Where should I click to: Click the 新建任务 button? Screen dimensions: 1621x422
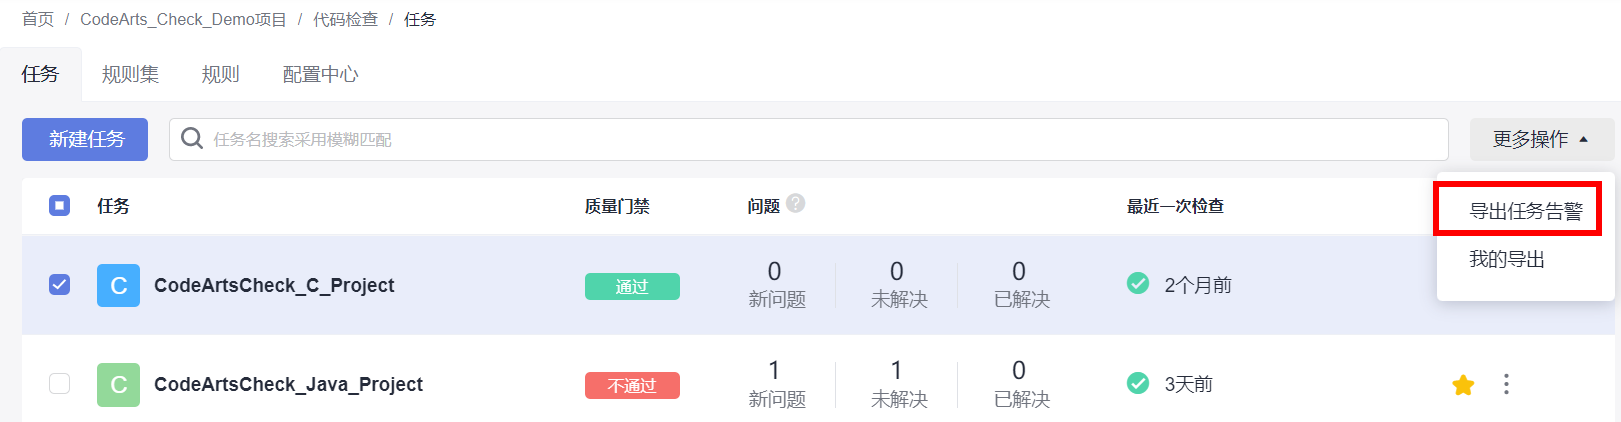click(x=85, y=139)
